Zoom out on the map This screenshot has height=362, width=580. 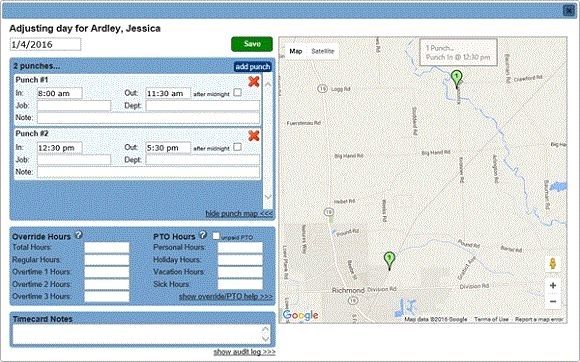[x=553, y=301]
